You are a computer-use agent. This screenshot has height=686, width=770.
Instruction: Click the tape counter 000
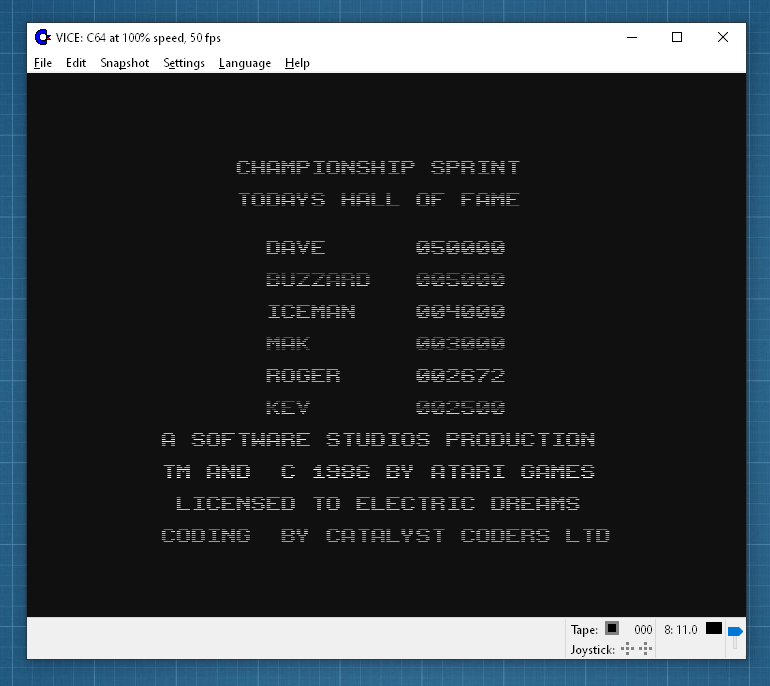pyautogui.click(x=643, y=630)
